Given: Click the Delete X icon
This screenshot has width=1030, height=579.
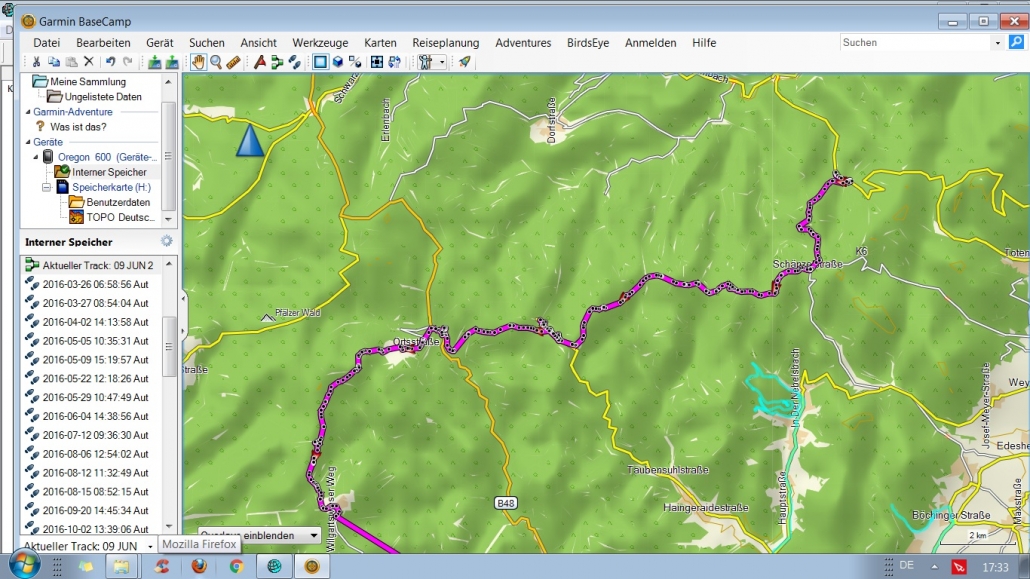Looking at the screenshot, I should 89,62.
